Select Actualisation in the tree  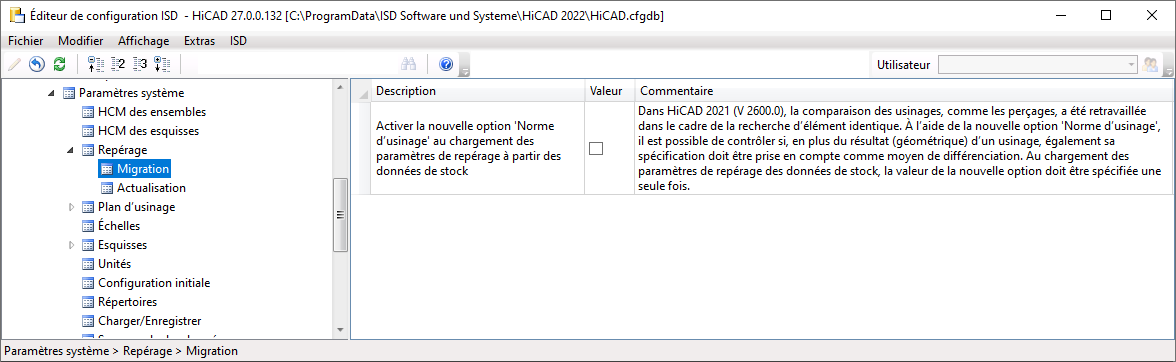[x=152, y=188]
